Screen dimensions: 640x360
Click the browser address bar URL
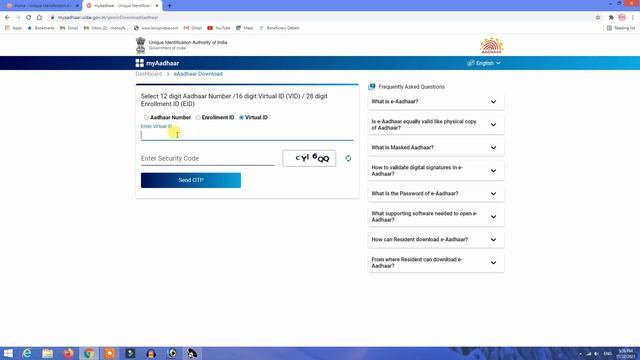click(x=108, y=18)
